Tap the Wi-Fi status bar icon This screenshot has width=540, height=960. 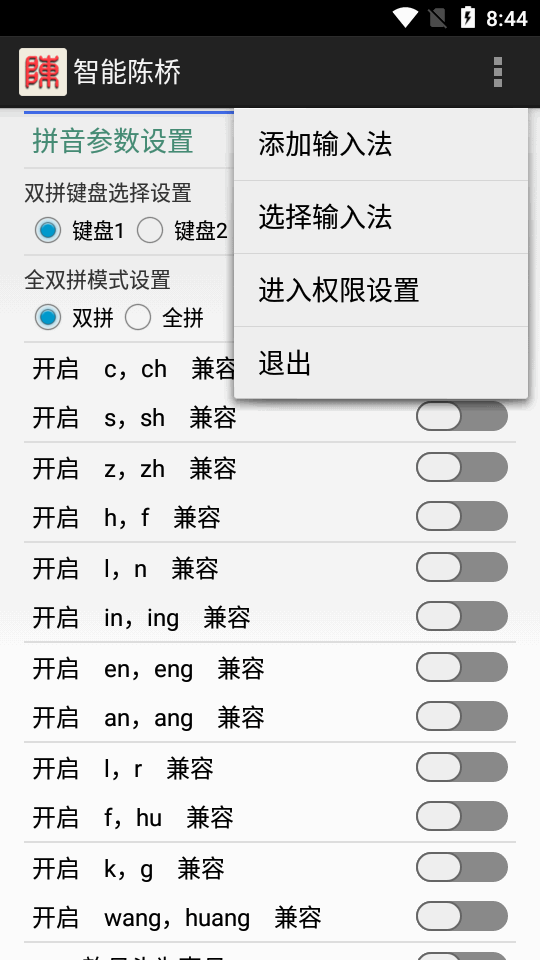click(405, 18)
